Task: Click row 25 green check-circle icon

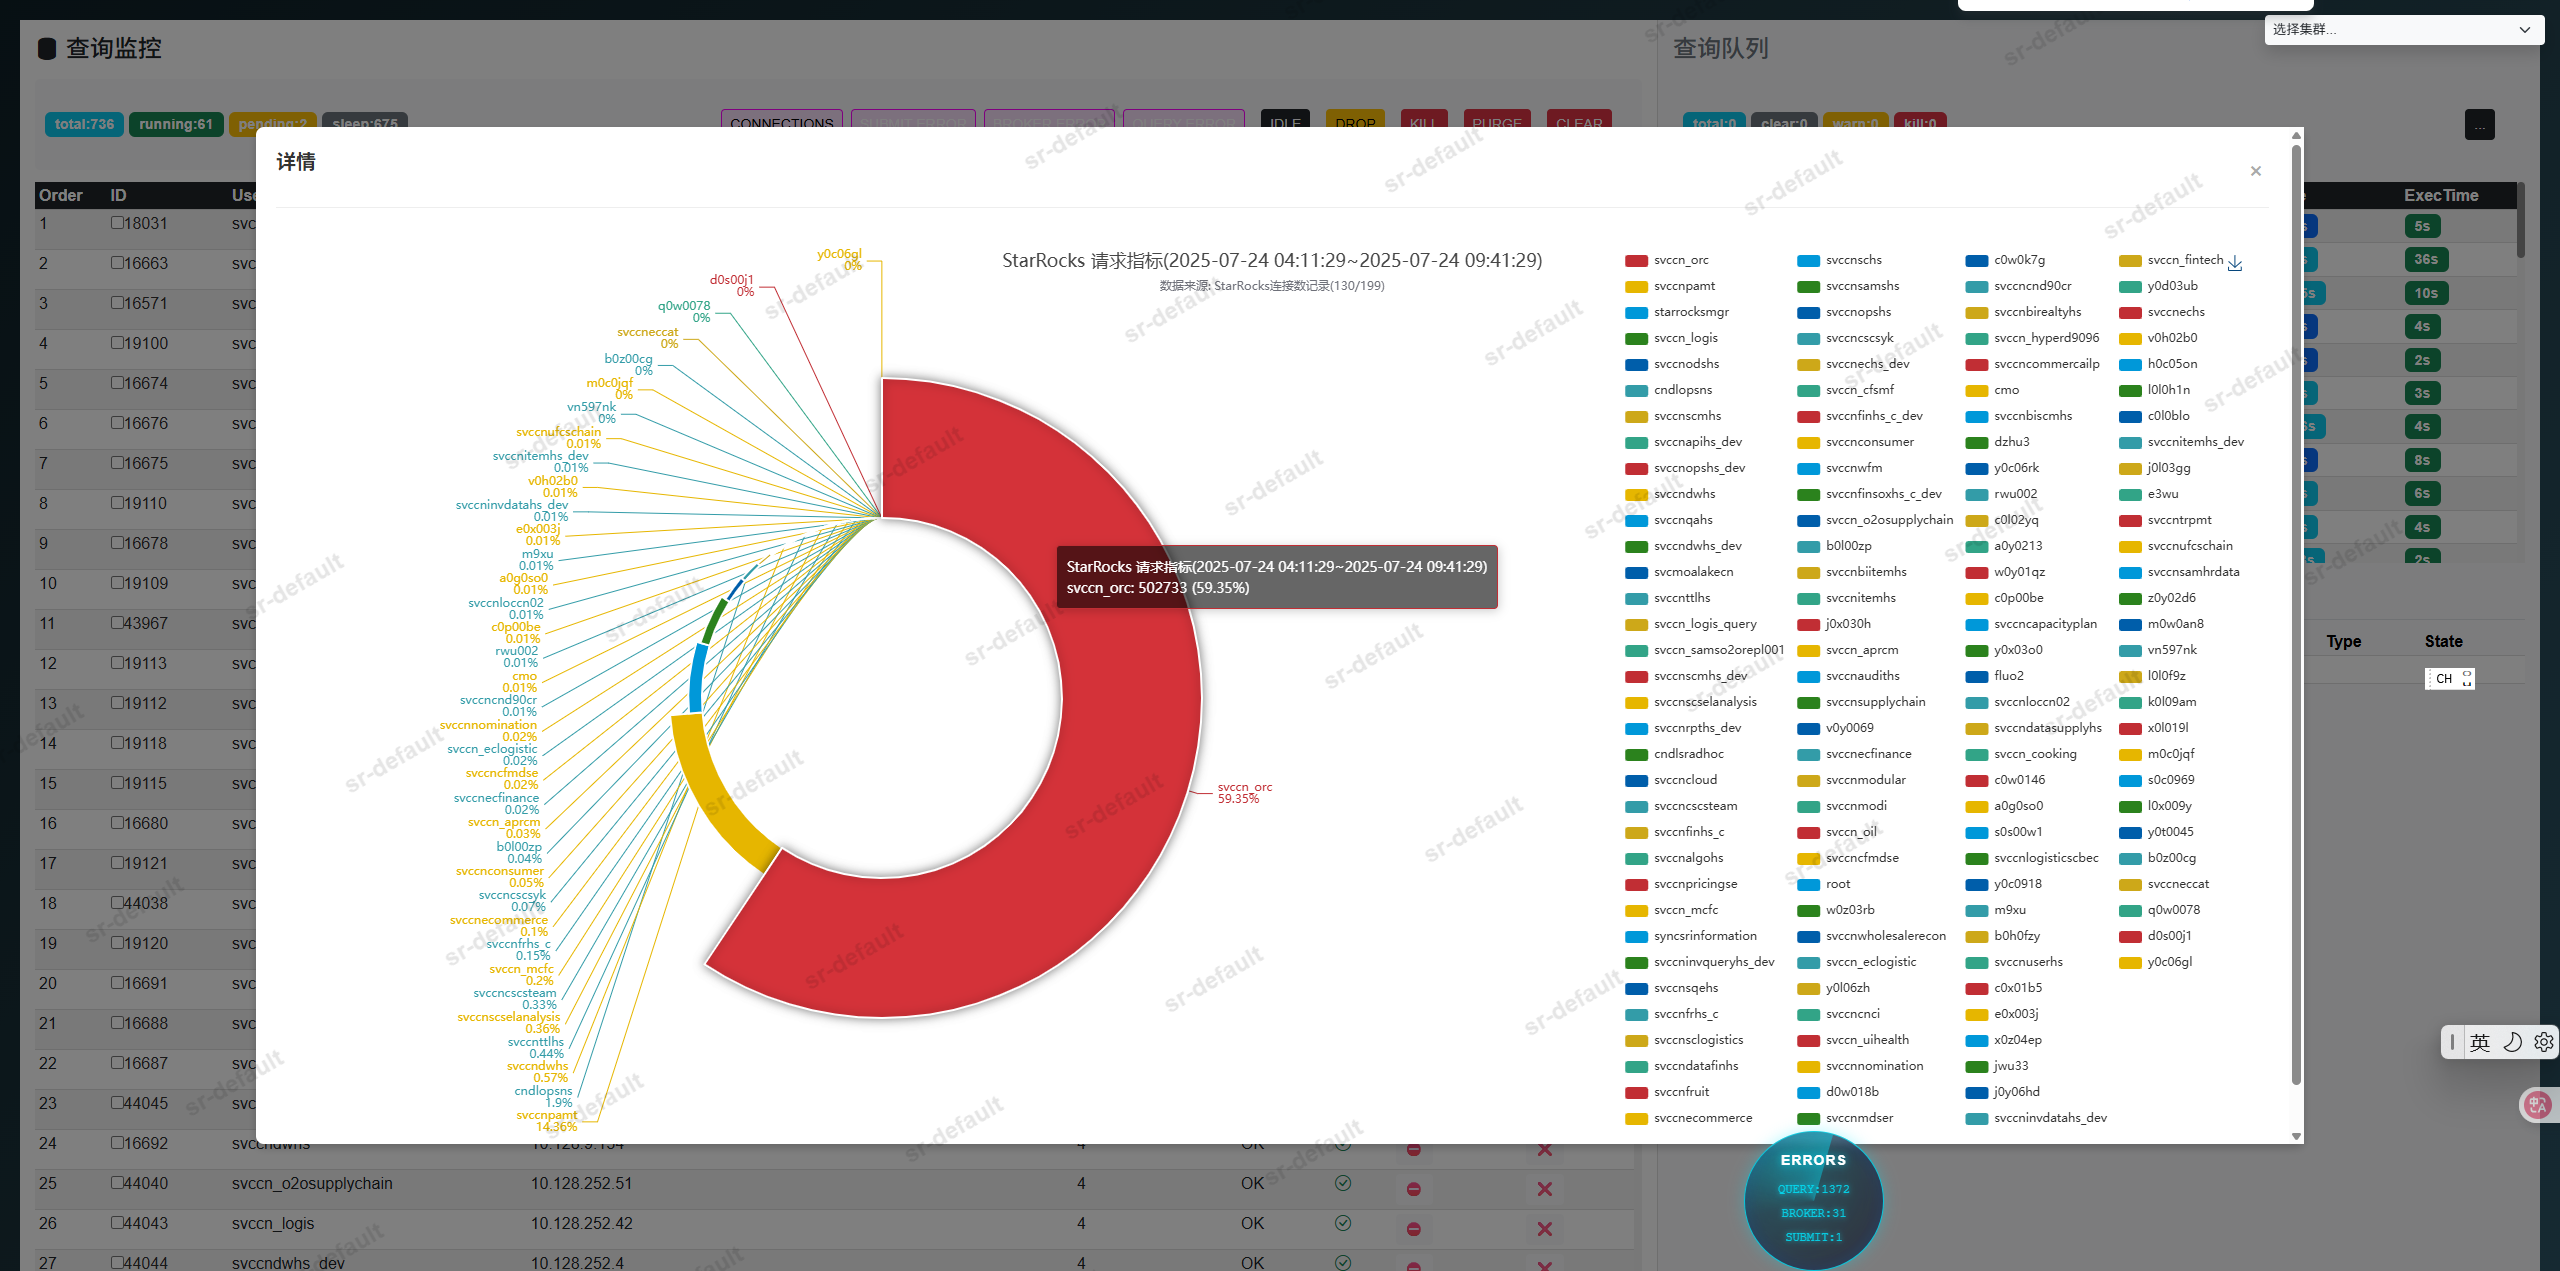Action: [x=1343, y=1183]
